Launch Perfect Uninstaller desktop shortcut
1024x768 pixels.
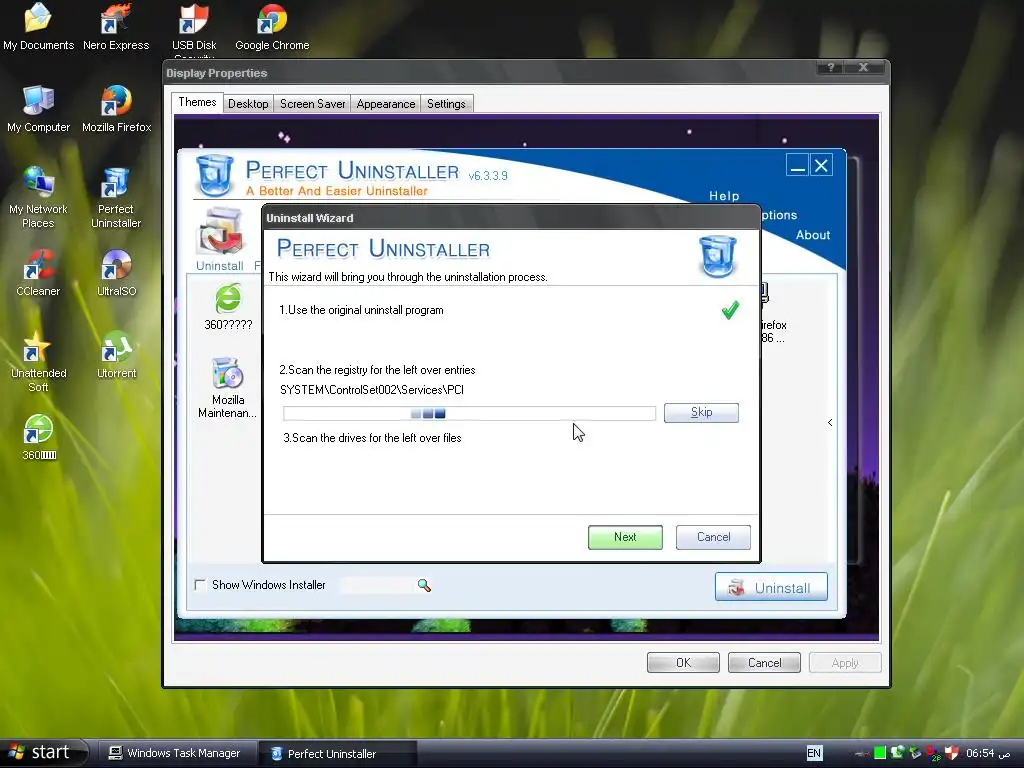point(116,197)
